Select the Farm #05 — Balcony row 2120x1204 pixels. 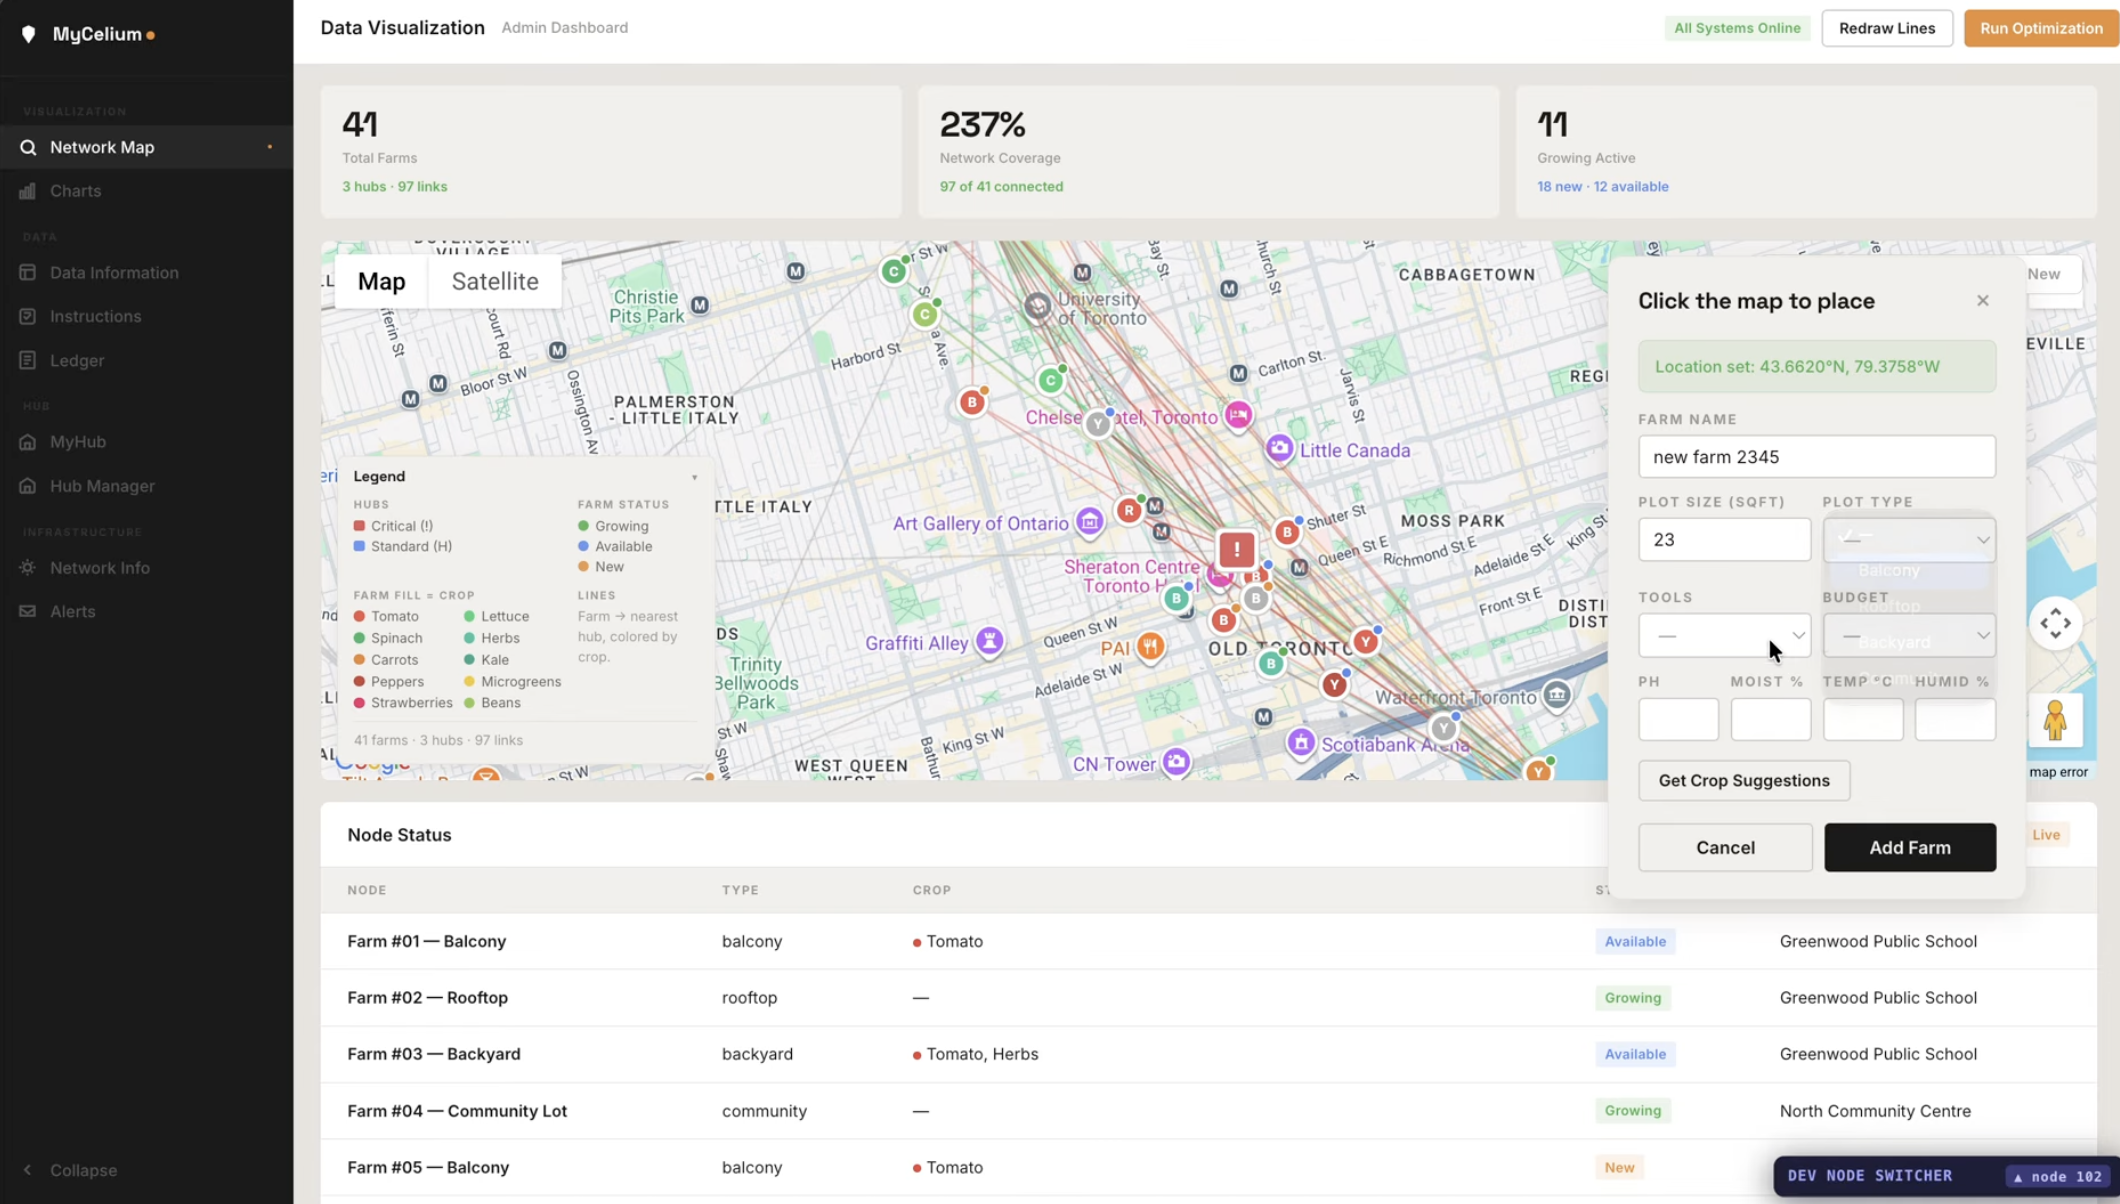click(x=1208, y=1168)
